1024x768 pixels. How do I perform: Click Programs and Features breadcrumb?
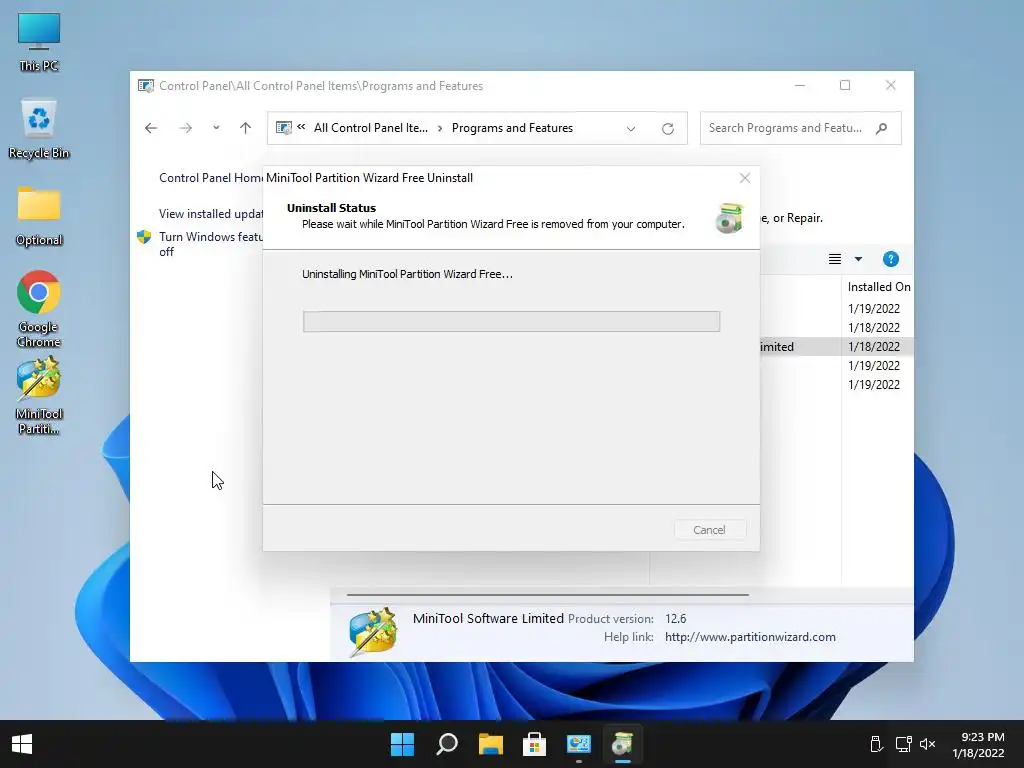click(x=512, y=128)
